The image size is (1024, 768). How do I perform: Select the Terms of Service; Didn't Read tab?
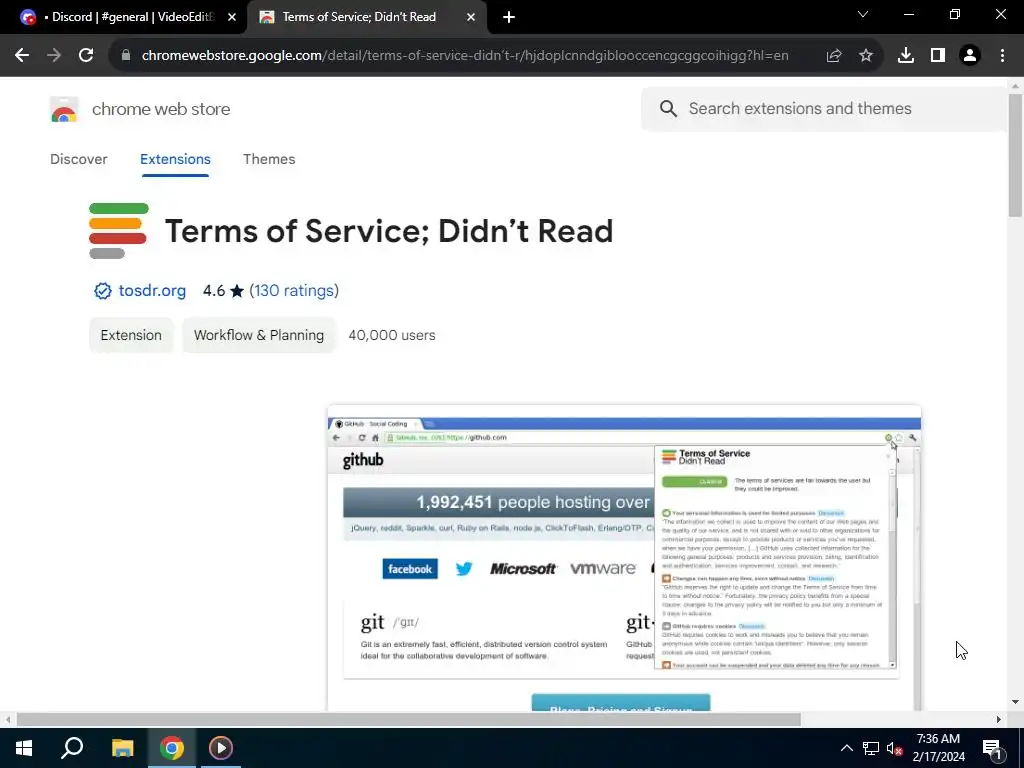[359, 17]
